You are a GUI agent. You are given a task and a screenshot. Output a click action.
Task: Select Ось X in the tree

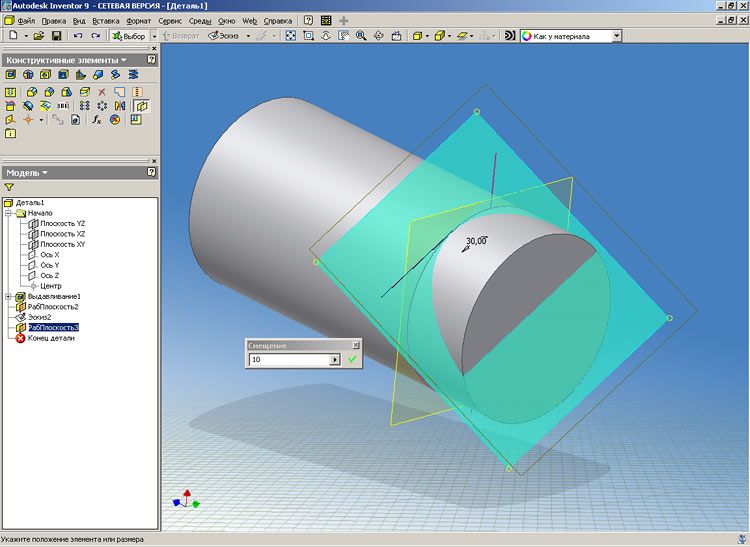50,255
